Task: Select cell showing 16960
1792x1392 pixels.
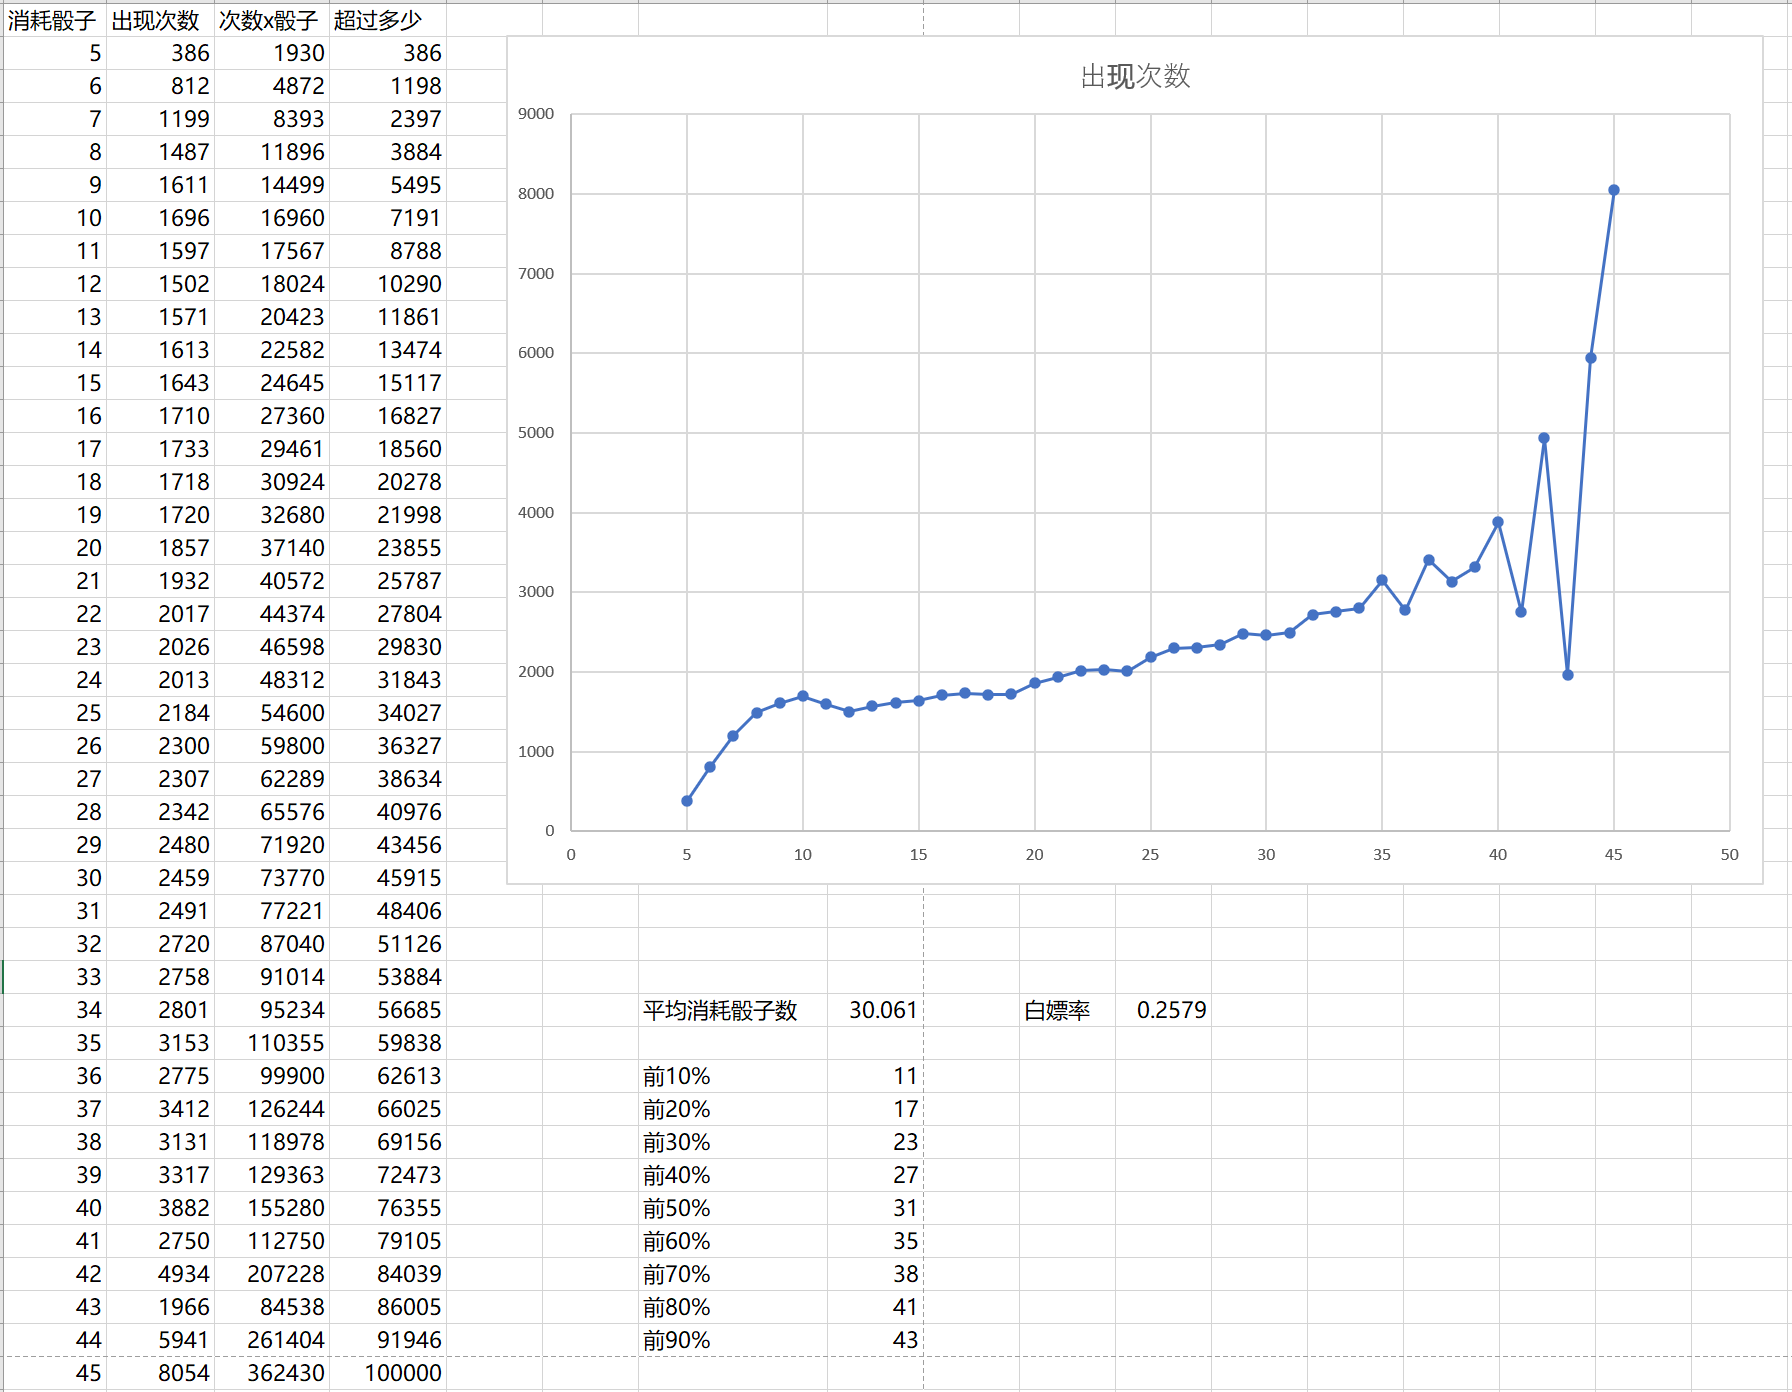Action: pos(271,218)
